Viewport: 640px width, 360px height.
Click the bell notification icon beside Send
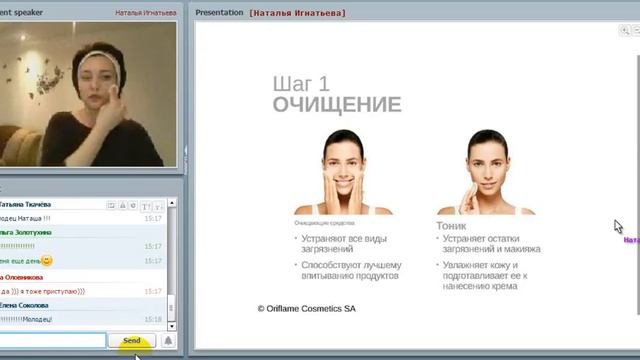point(168,340)
